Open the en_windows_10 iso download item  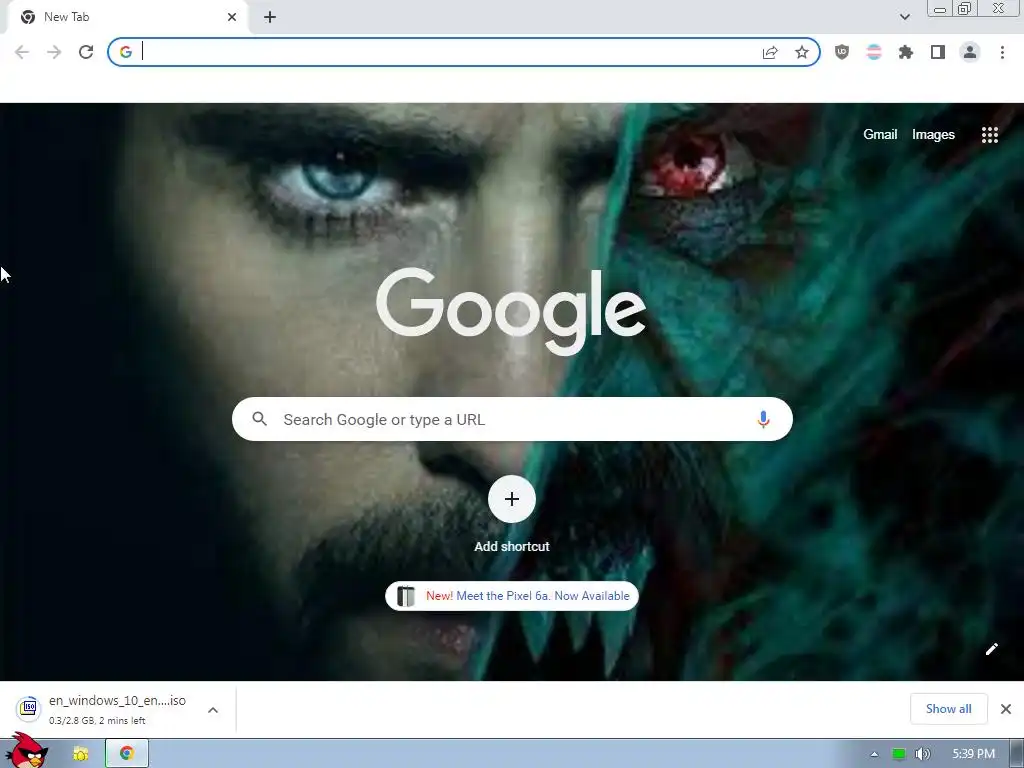(104, 709)
